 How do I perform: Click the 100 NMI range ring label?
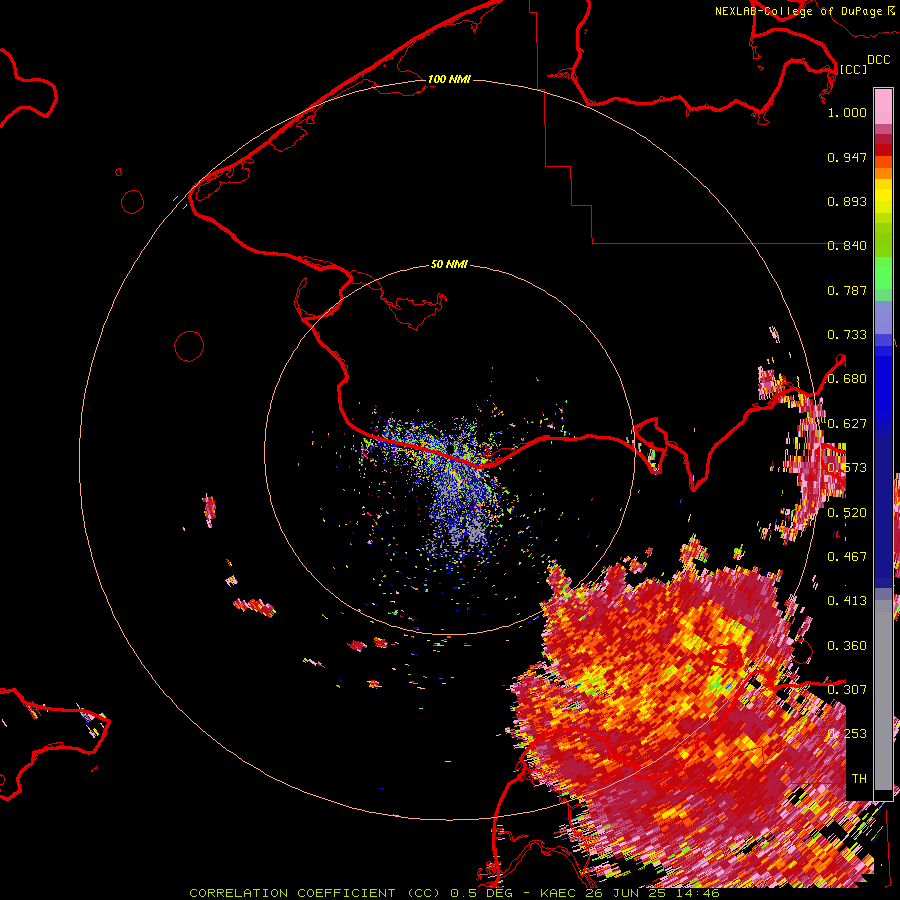pyautogui.click(x=449, y=79)
